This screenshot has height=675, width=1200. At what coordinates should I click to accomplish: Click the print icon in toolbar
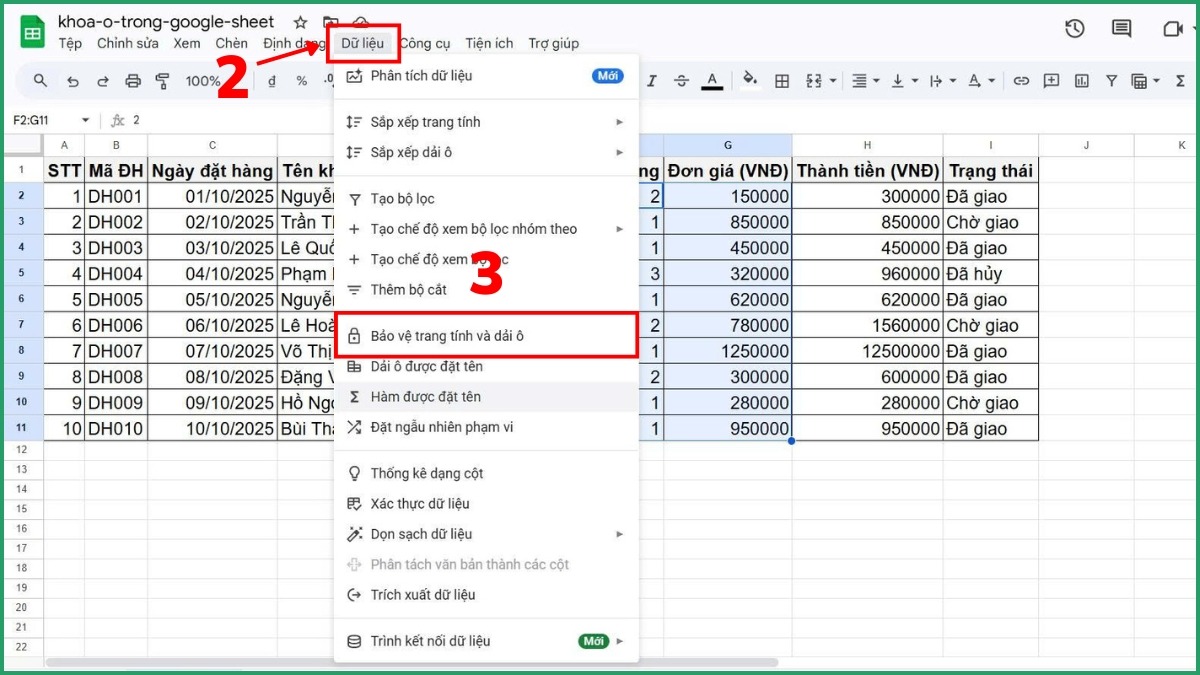coord(133,81)
